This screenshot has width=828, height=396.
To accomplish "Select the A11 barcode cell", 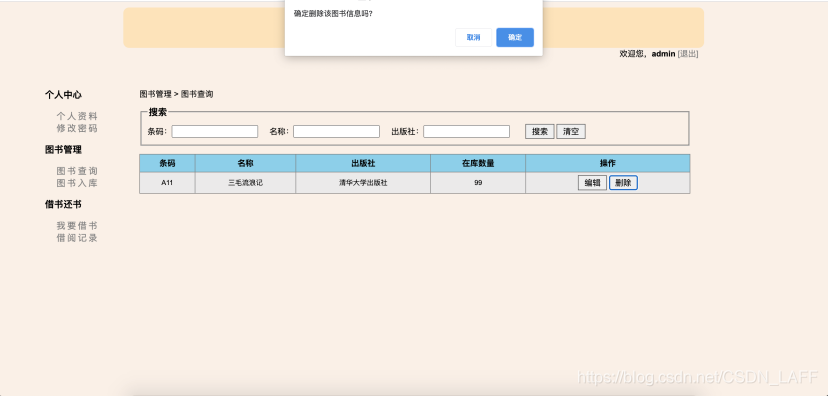I will tap(167, 183).
